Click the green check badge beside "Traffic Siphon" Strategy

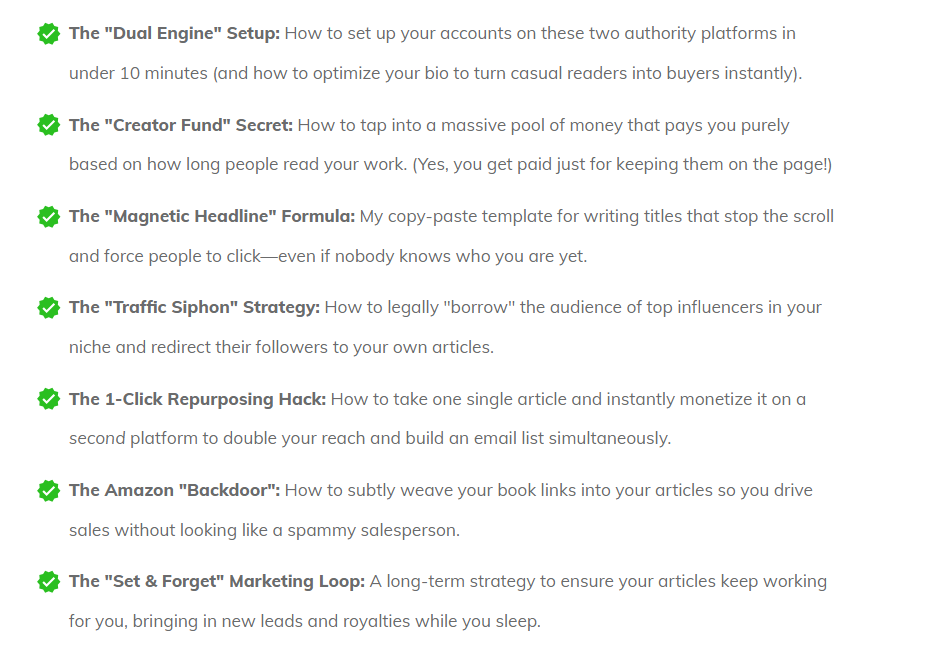tap(48, 308)
